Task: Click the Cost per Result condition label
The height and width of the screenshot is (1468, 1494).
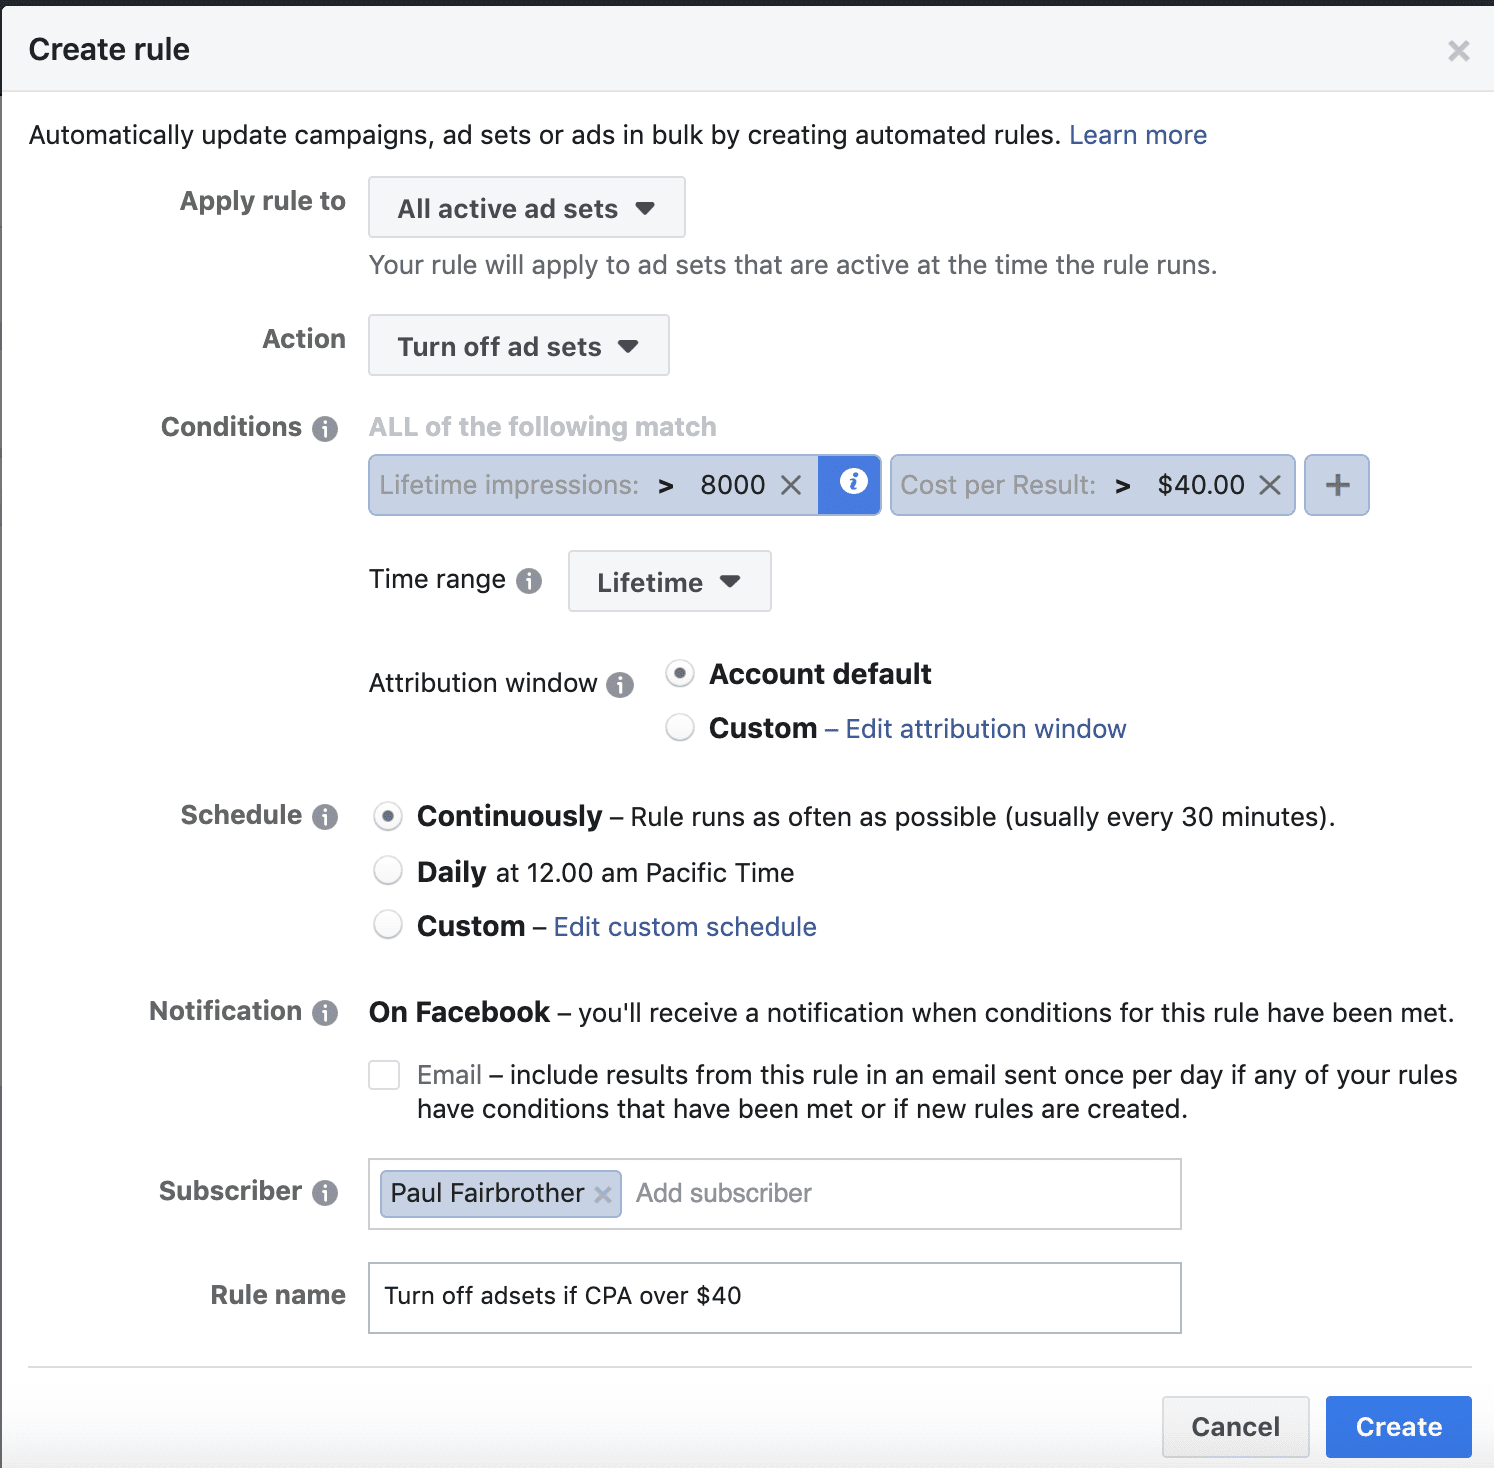Action: coord(998,485)
